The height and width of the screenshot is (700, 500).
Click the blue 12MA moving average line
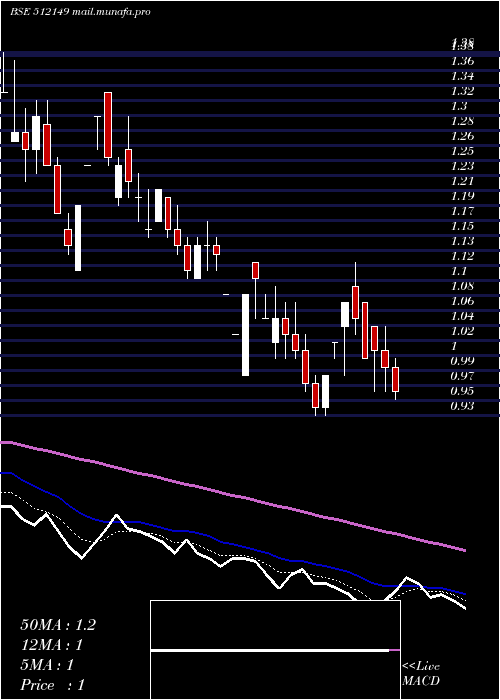pos(232,544)
